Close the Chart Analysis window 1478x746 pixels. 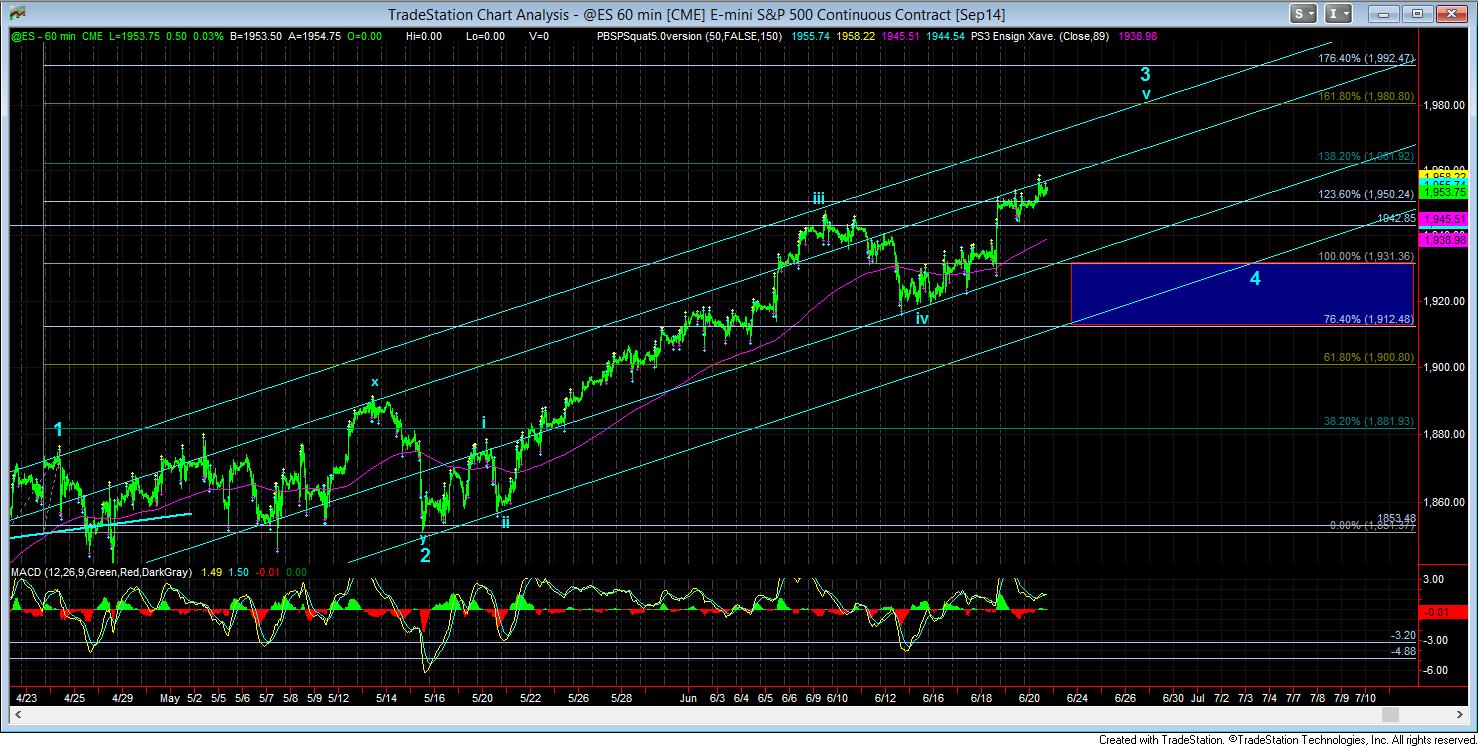pyautogui.click(x=1452, y=14)
